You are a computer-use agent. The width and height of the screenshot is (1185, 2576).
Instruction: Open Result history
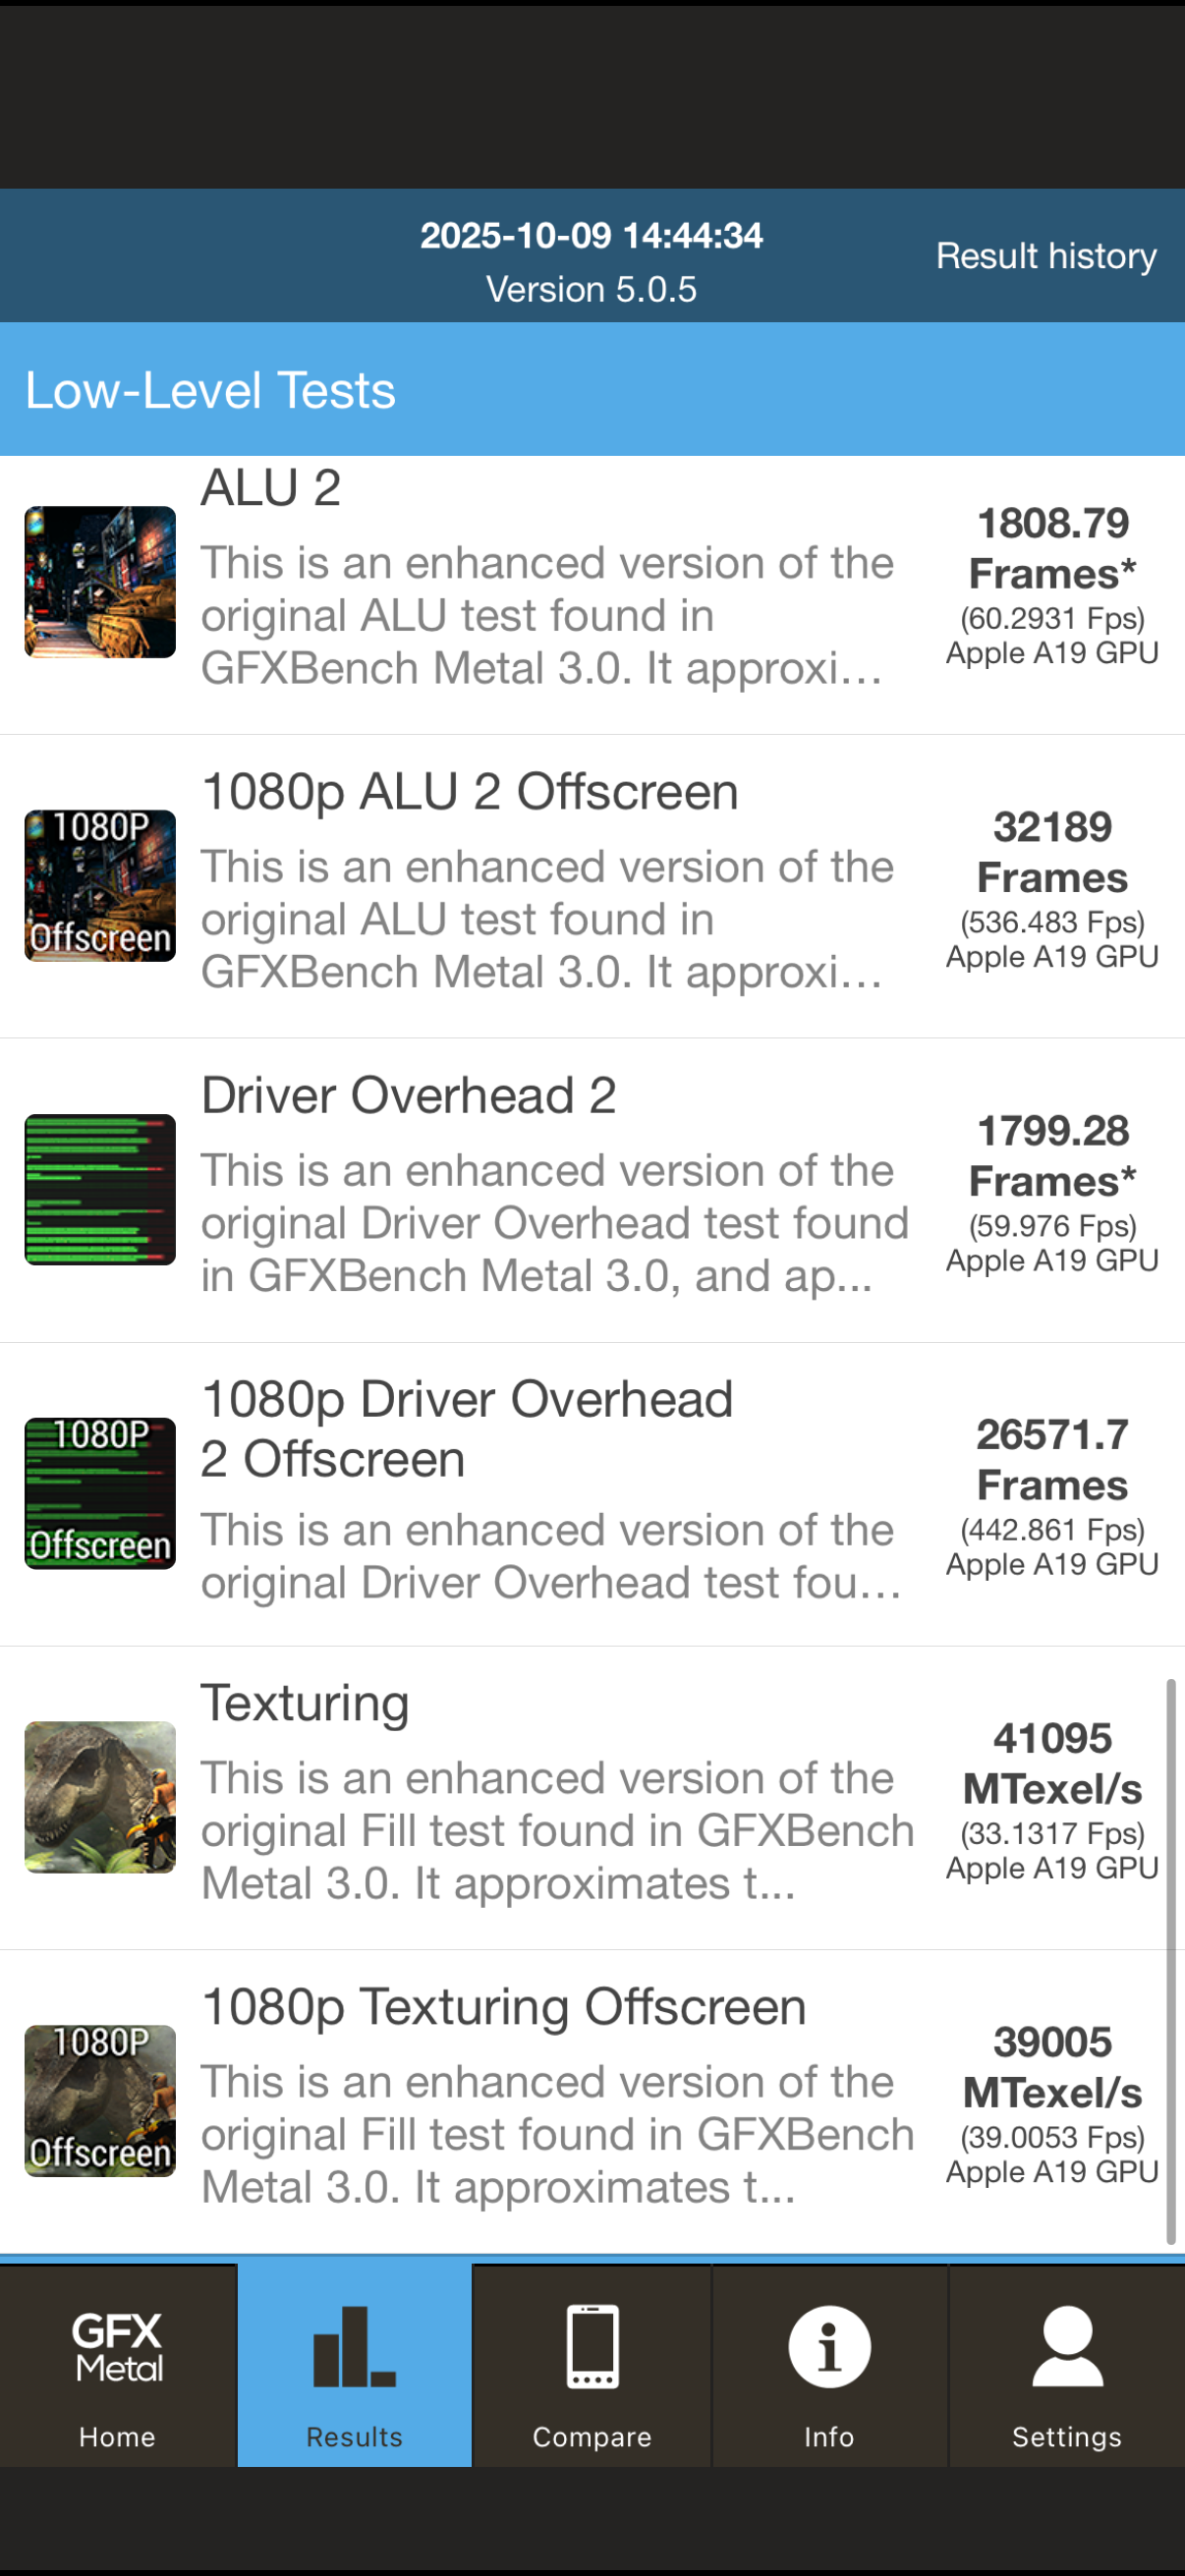[x=1046, y=256]
